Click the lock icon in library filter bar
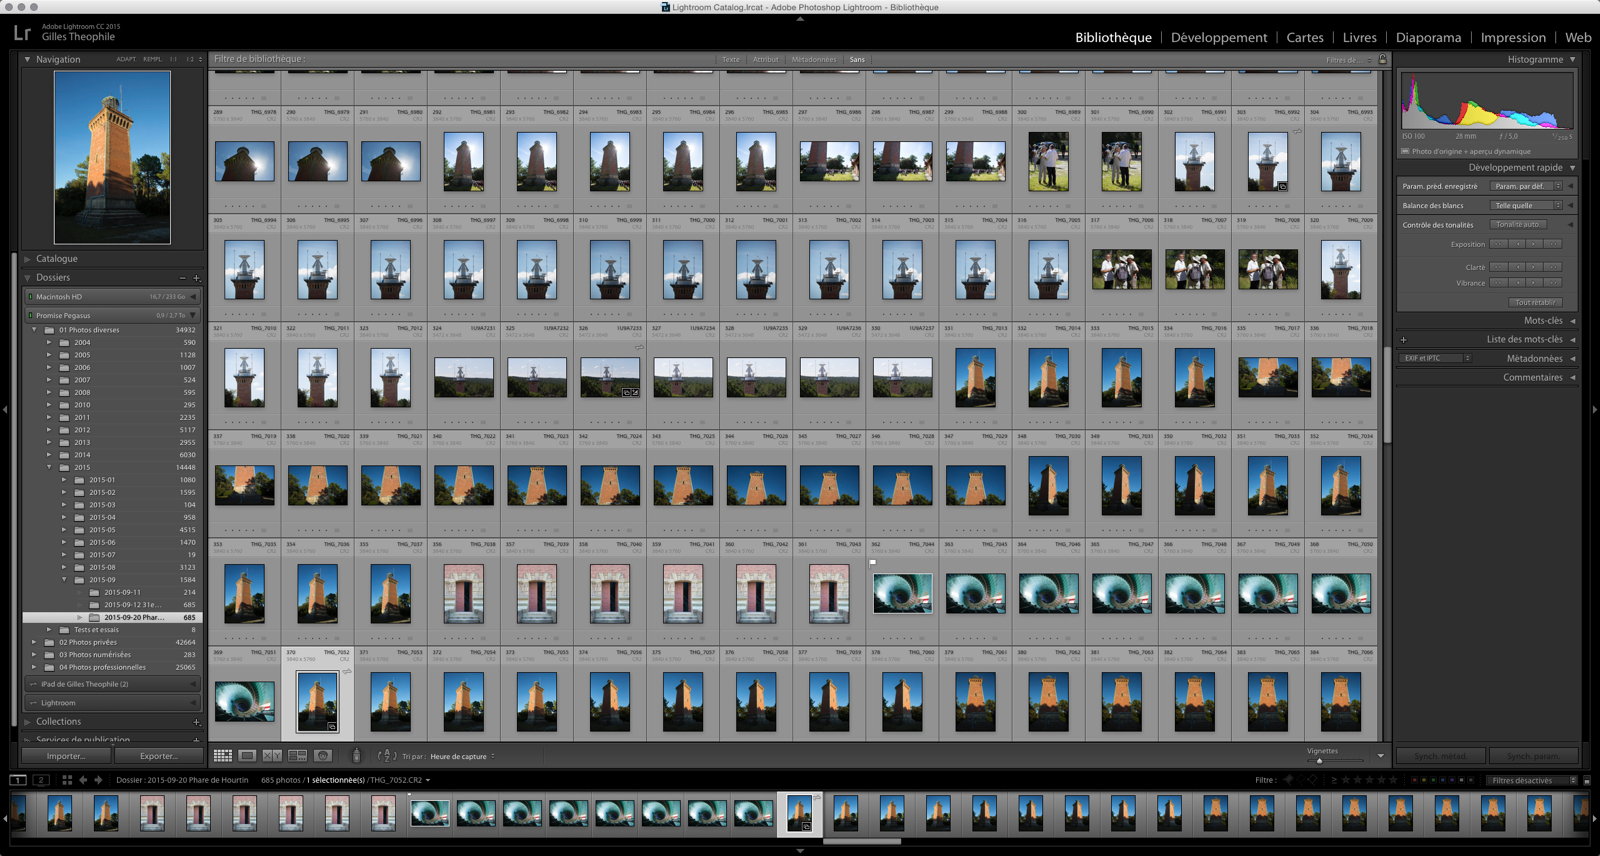Image resolution: width=1600 pixels, height=856 pixels. pos(1383,59)
